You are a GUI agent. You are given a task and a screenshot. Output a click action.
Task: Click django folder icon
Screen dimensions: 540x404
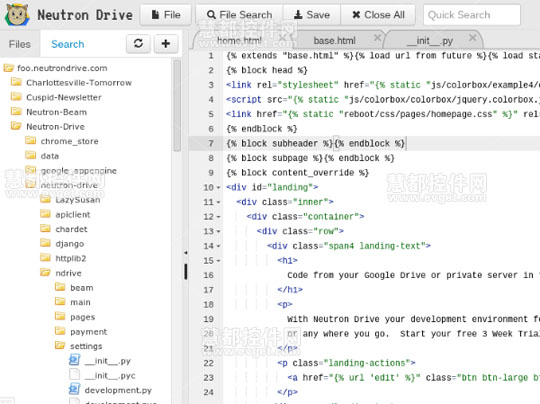45,243
